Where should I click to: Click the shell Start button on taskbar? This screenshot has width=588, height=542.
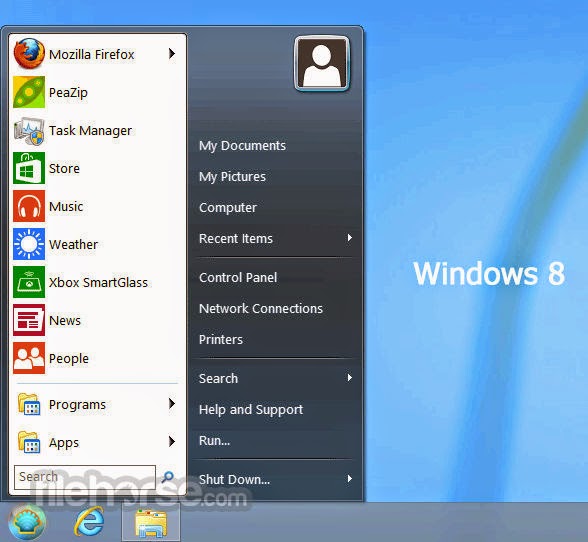[27, 522]
